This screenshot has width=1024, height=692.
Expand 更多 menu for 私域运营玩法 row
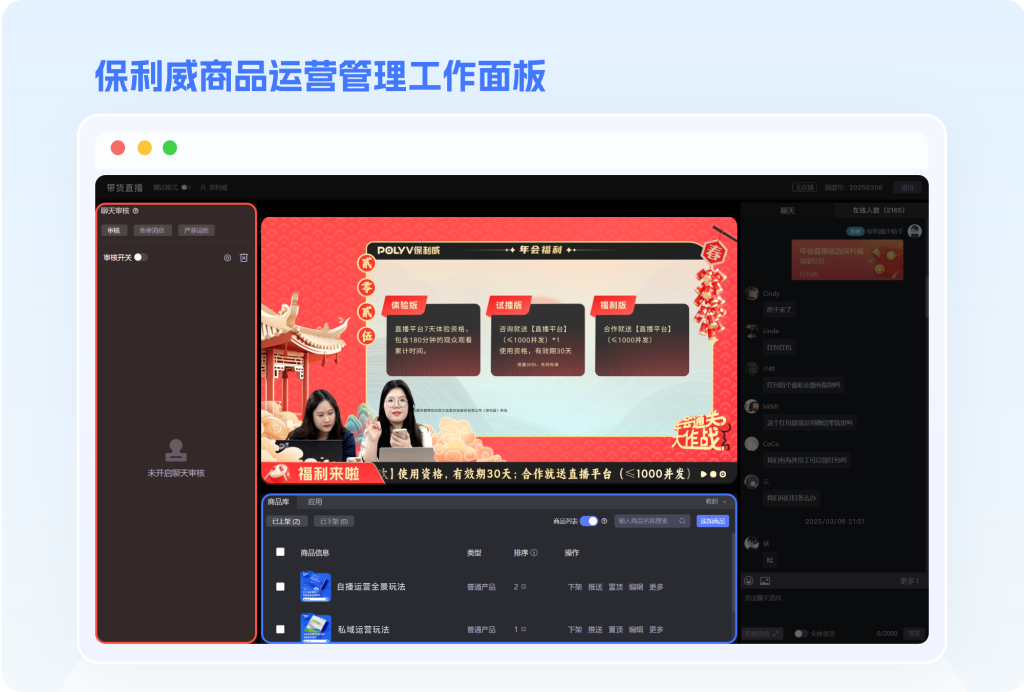[x=656, y=630]
